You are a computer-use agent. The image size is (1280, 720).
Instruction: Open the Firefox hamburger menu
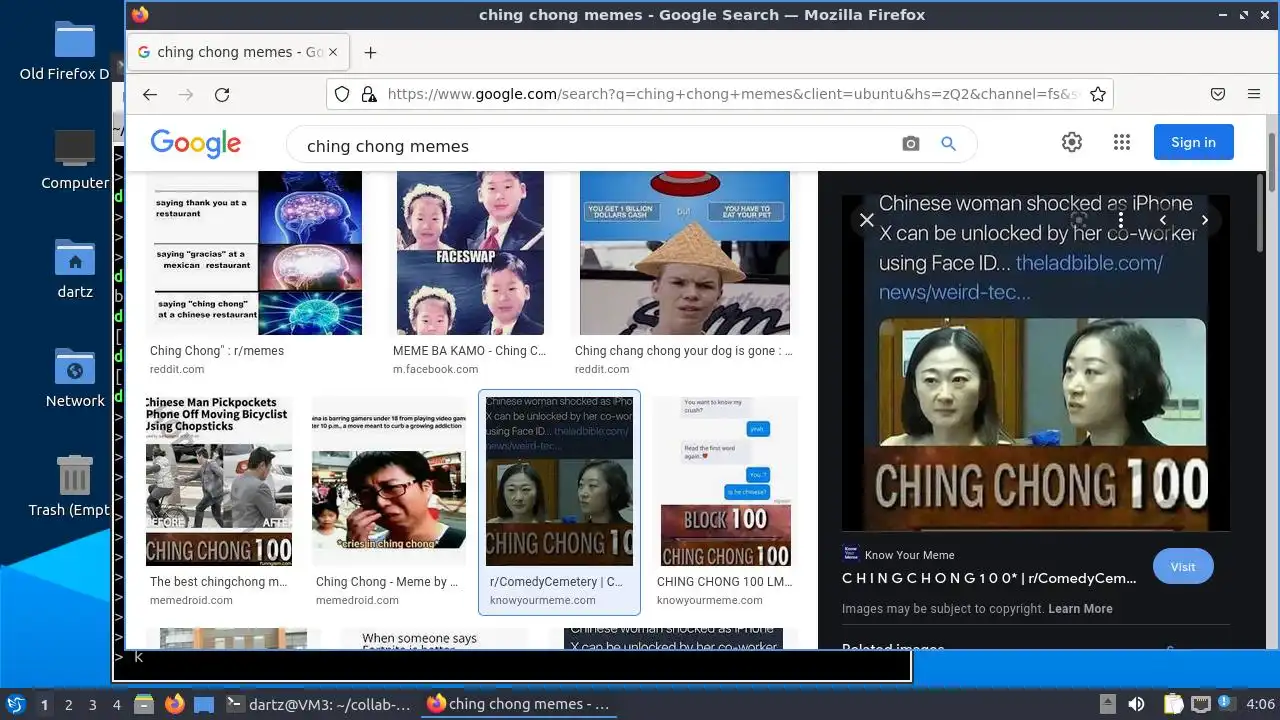[1254, 94]
